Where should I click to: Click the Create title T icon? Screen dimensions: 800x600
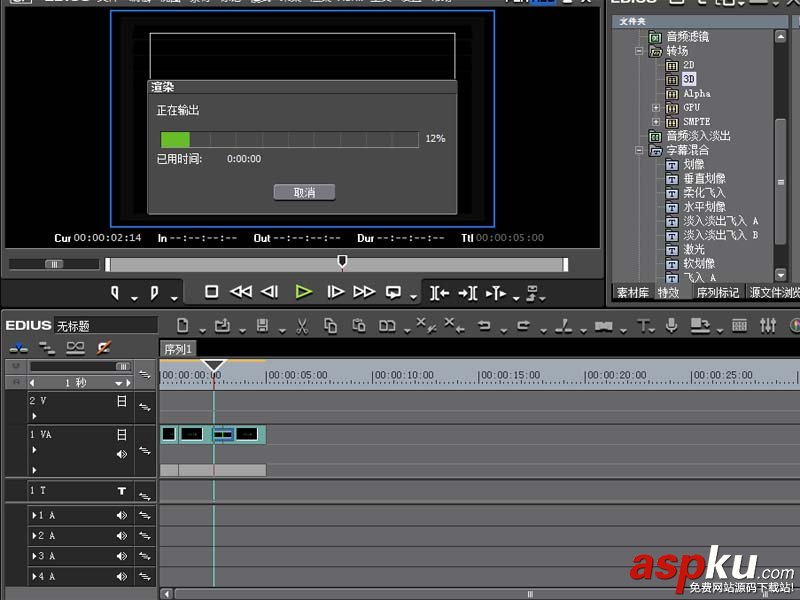tap(643, 326)
